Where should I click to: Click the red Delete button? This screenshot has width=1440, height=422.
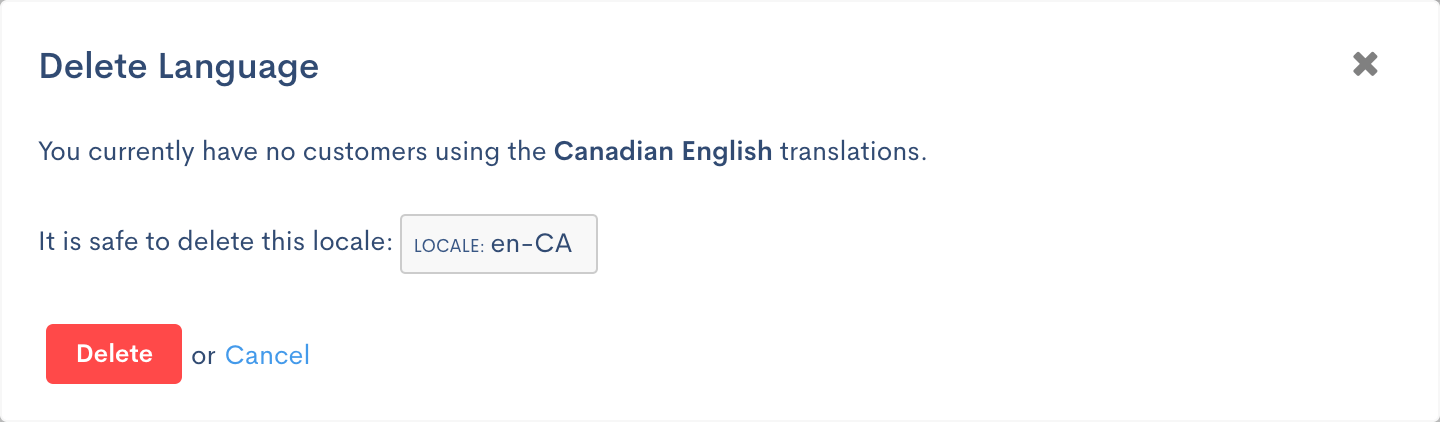pyautogui.click(x=114, y=354)
